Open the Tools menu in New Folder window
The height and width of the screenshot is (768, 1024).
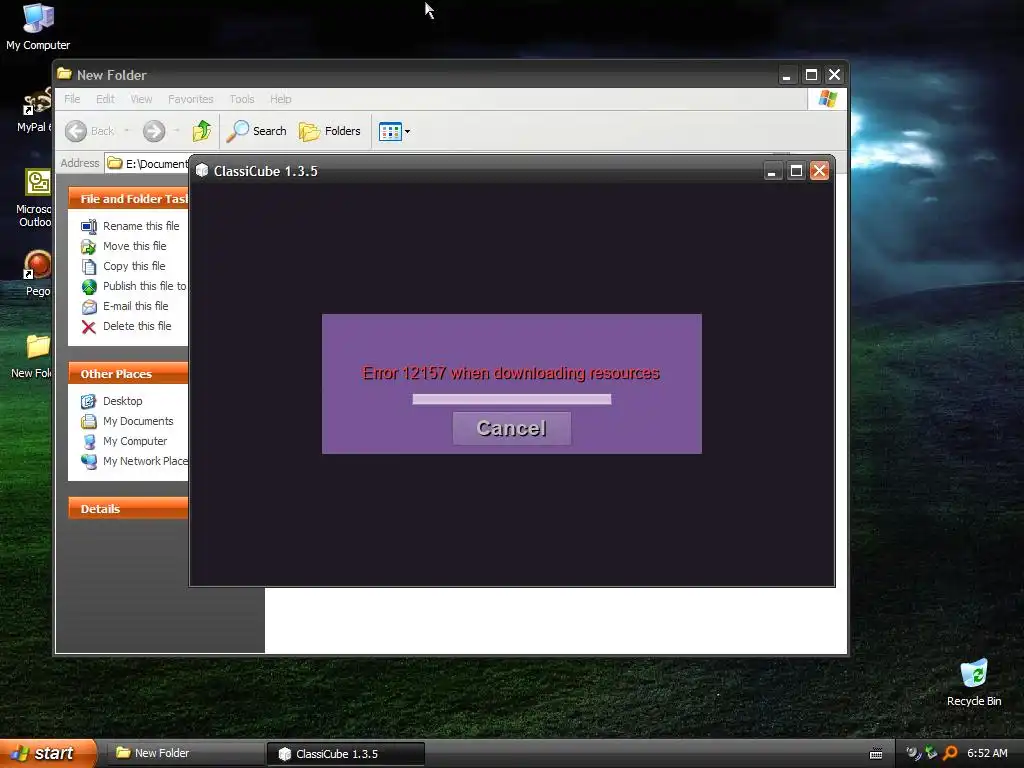point(242,99)
